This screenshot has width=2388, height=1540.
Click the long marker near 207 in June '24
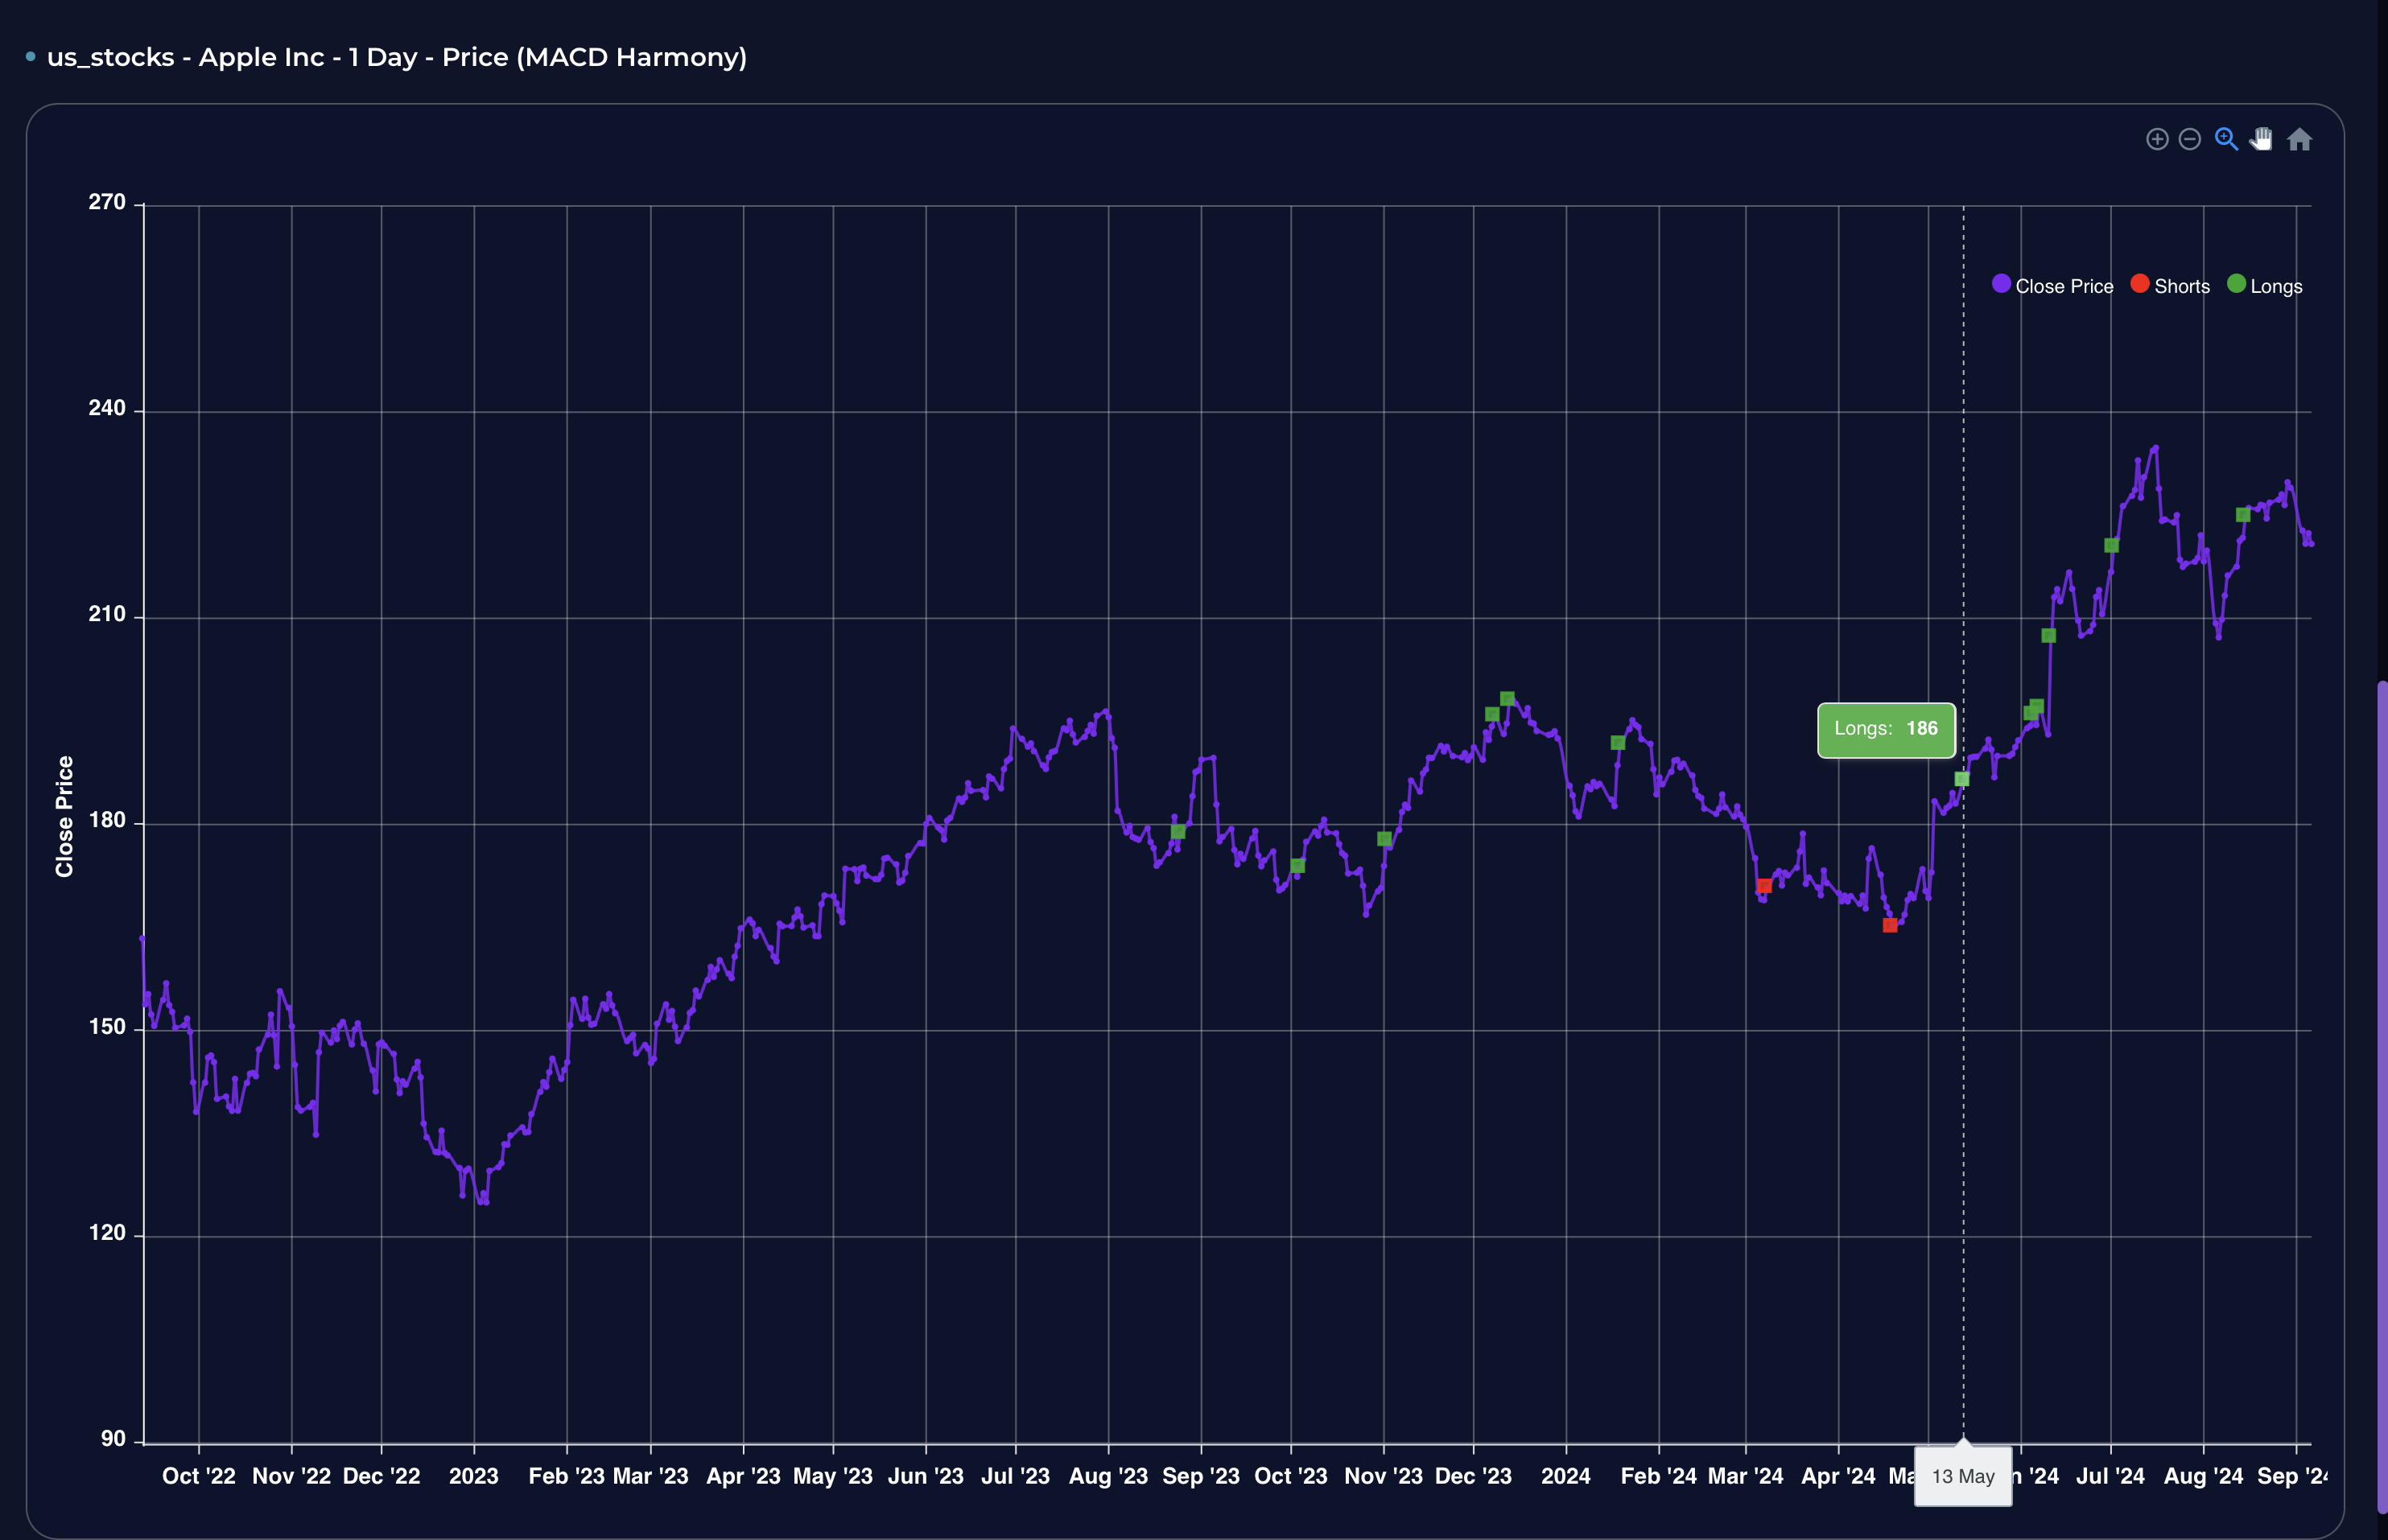point(2048,636)
